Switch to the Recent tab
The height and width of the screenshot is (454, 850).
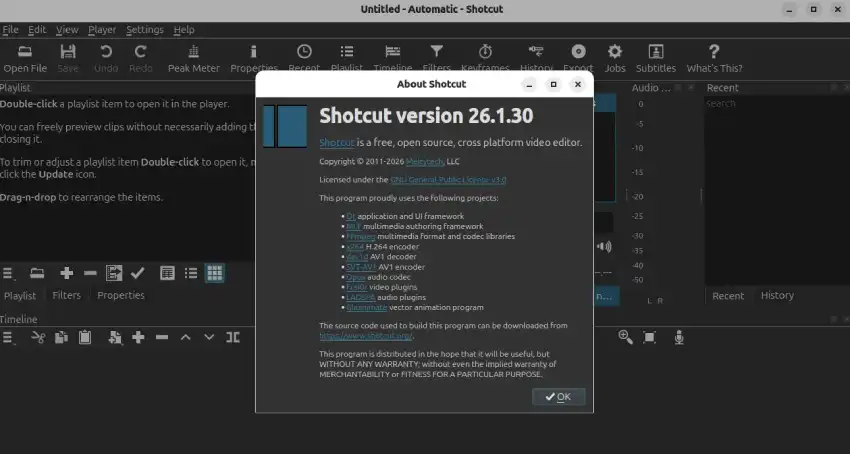pyautogui.click(x=727, y=296)
